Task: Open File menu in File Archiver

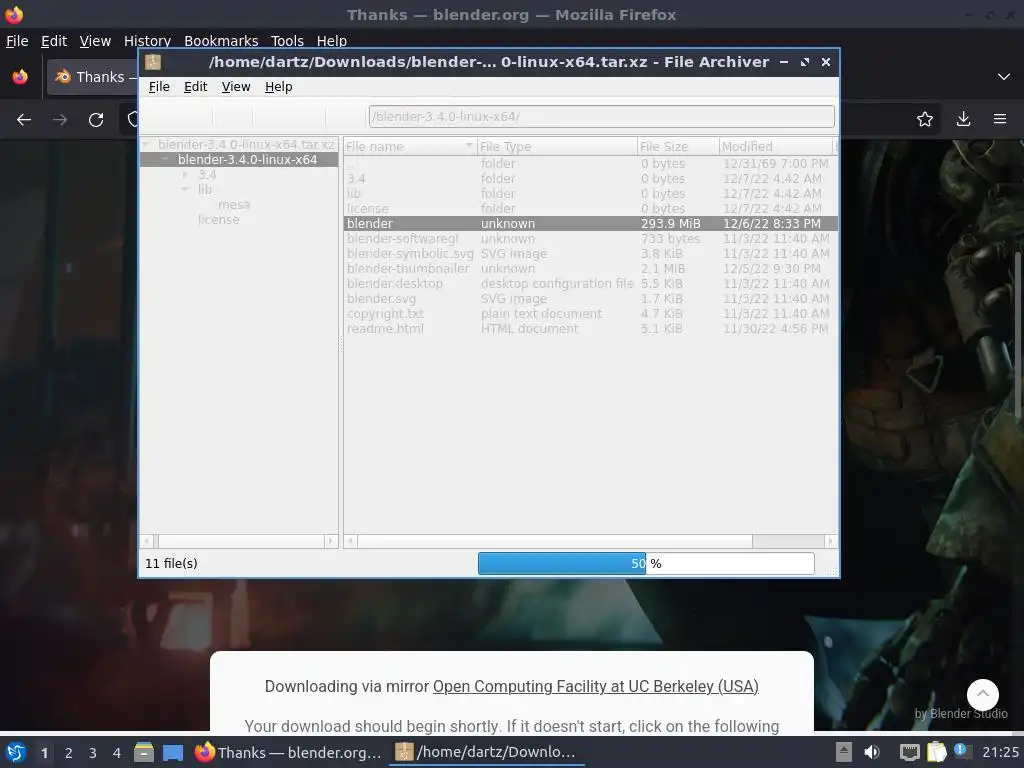Action: (159, 87)
